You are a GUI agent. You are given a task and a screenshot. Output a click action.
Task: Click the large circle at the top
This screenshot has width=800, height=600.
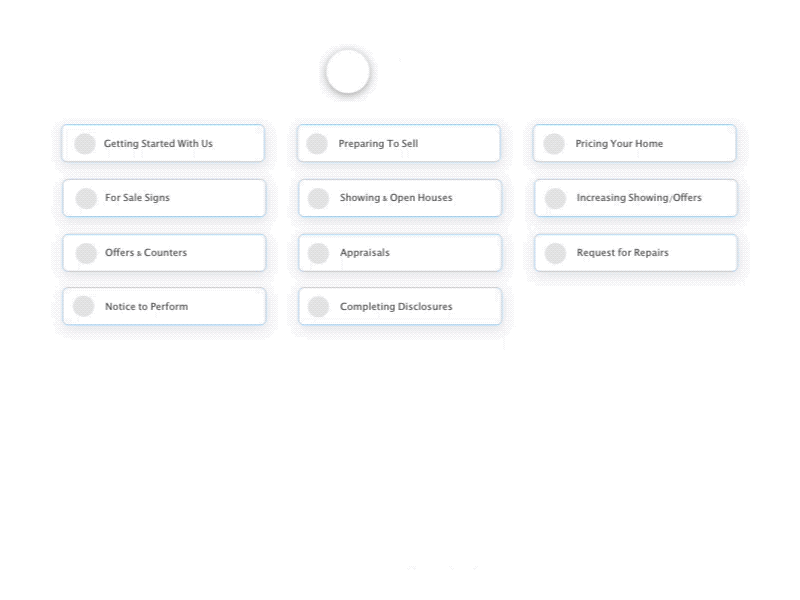click(347, 70)
